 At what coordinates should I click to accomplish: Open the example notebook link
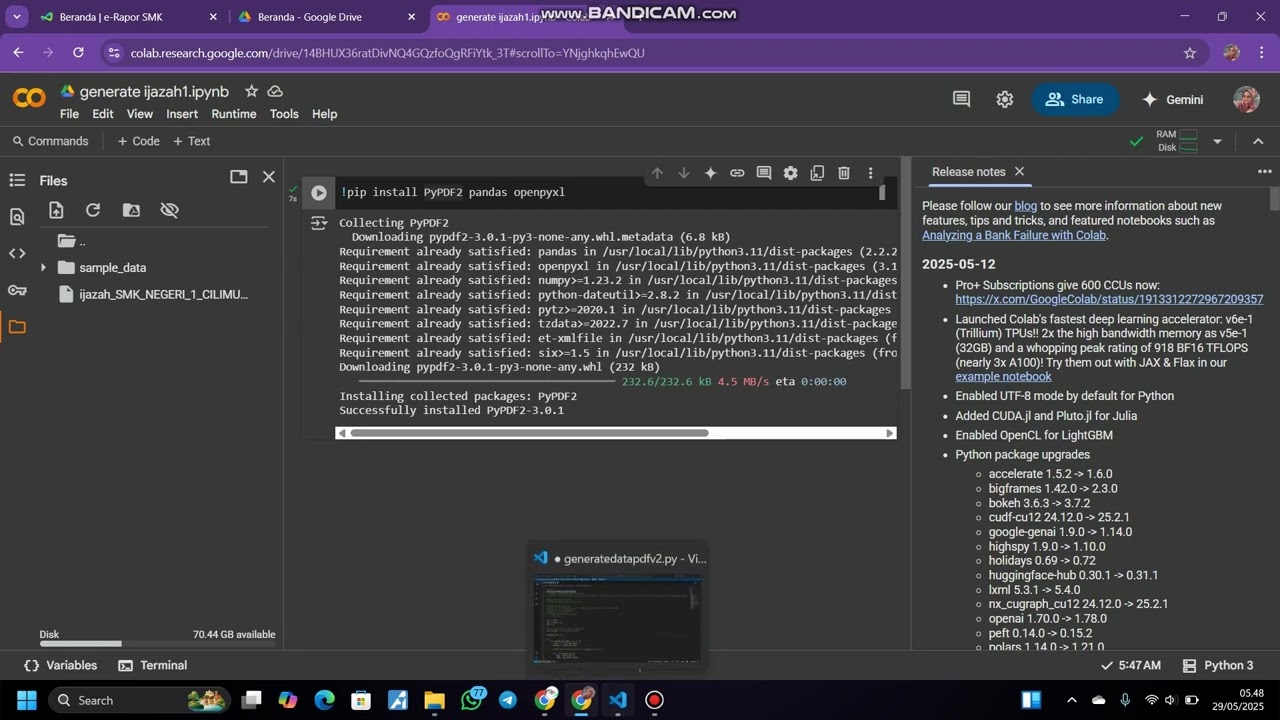click(x=1003, y=377)
